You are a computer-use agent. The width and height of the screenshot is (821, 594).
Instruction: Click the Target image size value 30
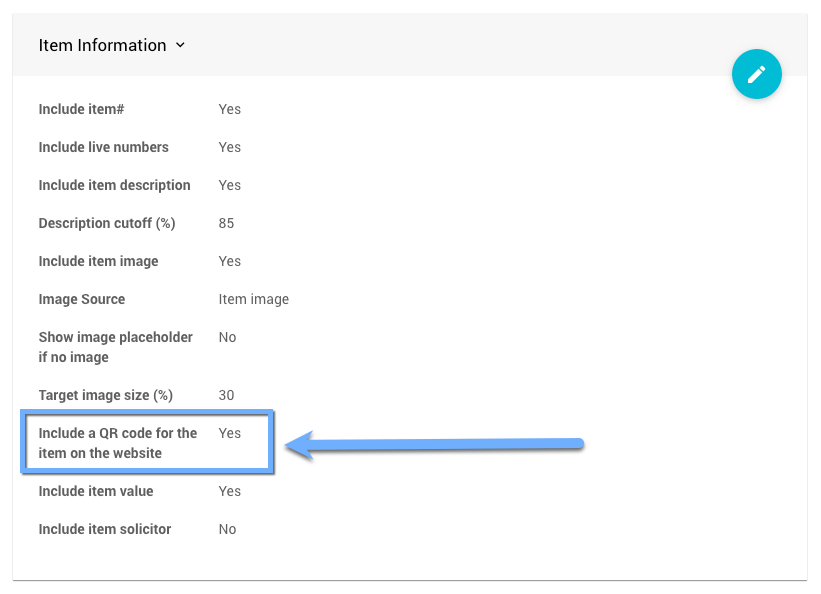pos(226,395)
